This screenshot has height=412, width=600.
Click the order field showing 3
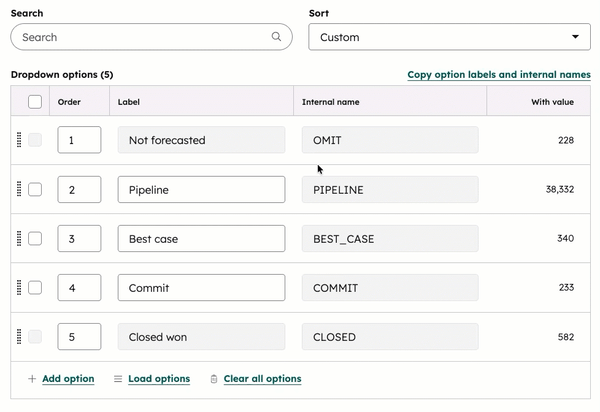pyautogui.click(x=79, y=238)
